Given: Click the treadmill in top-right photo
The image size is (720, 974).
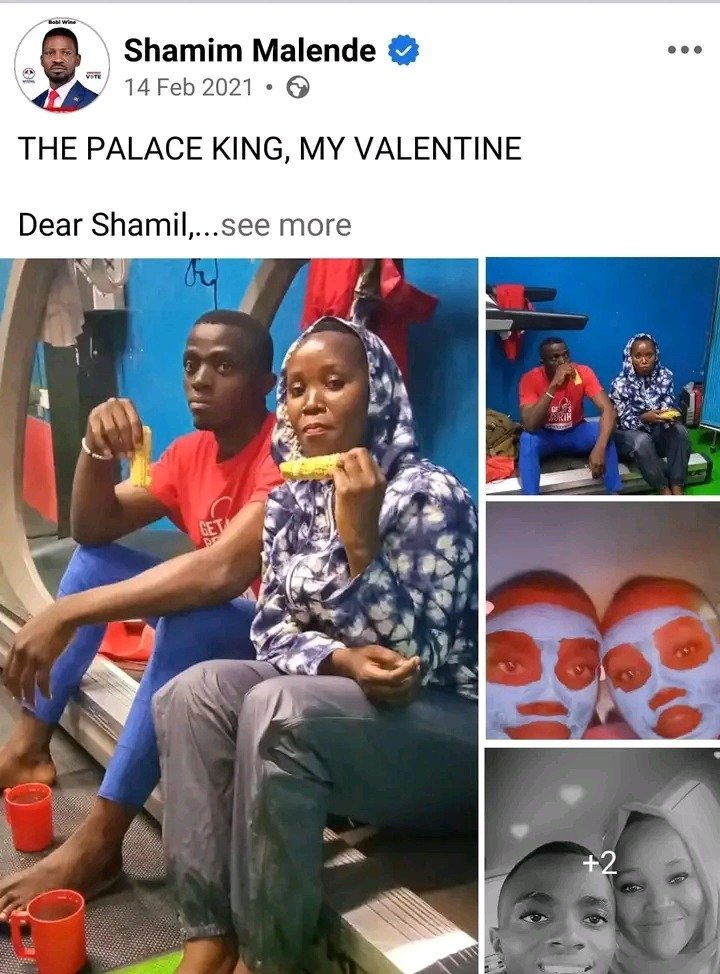Looking at the screenshot, I should tap(535, 309).
